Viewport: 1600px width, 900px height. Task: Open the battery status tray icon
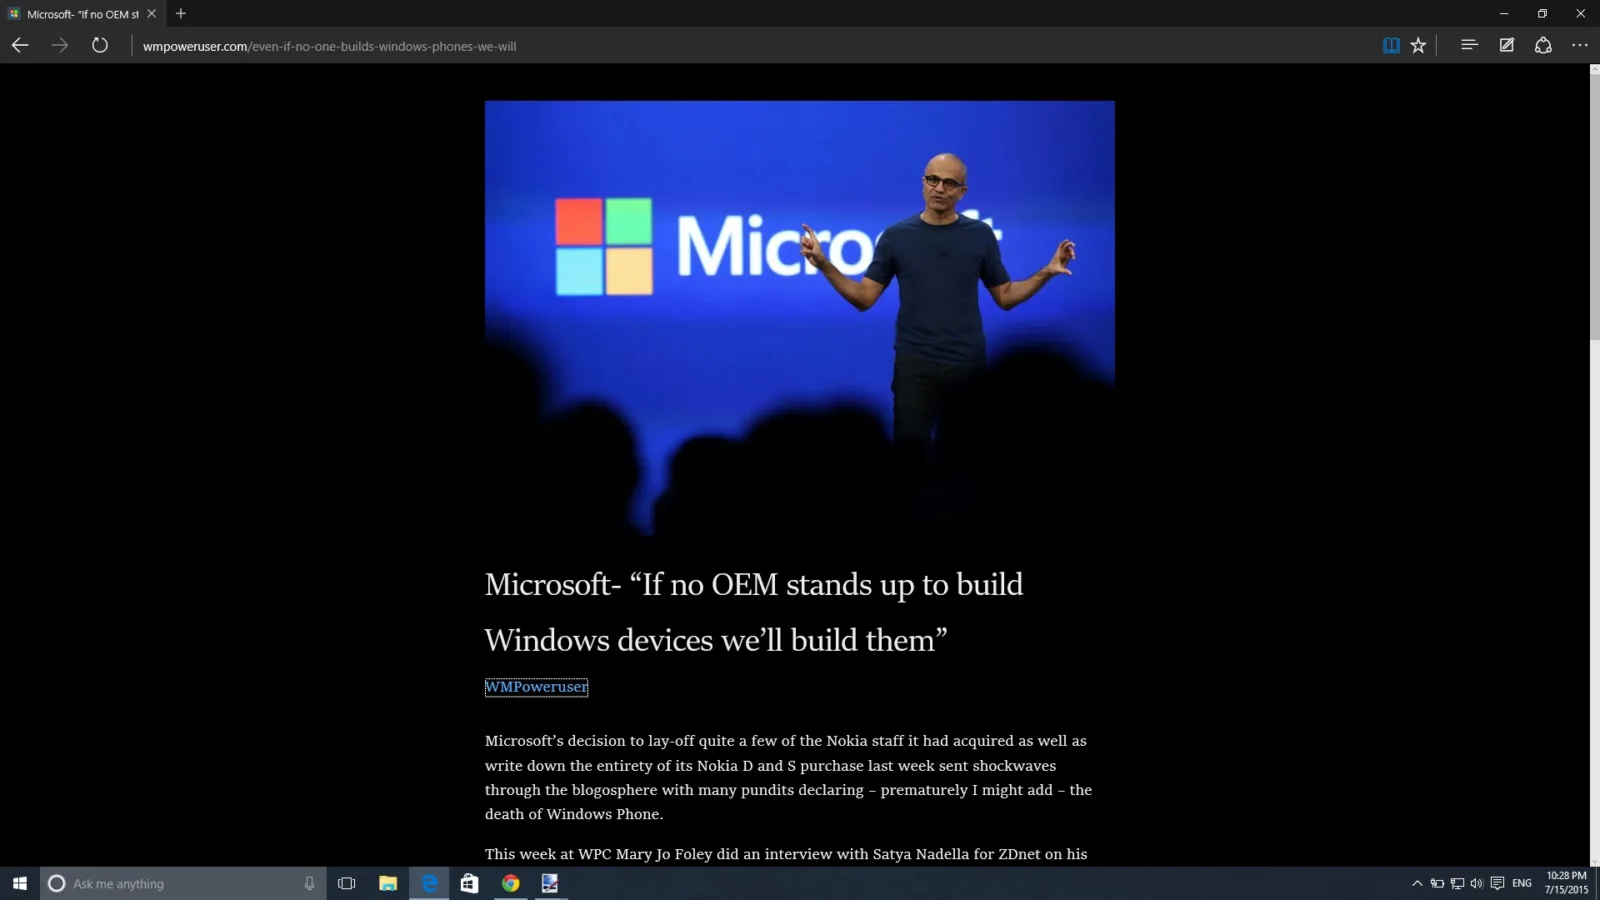tap(1437, 883)
